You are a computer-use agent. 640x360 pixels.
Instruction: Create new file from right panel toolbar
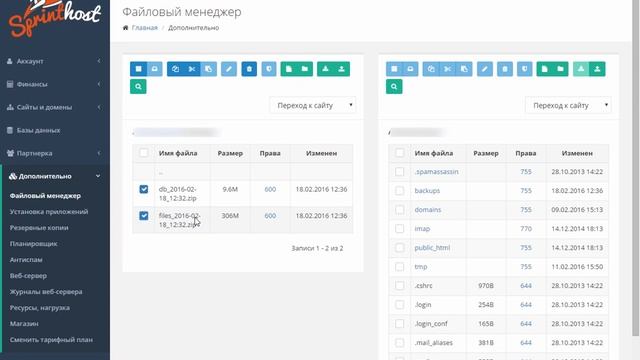pyautogui.click(x=544, y=69)
